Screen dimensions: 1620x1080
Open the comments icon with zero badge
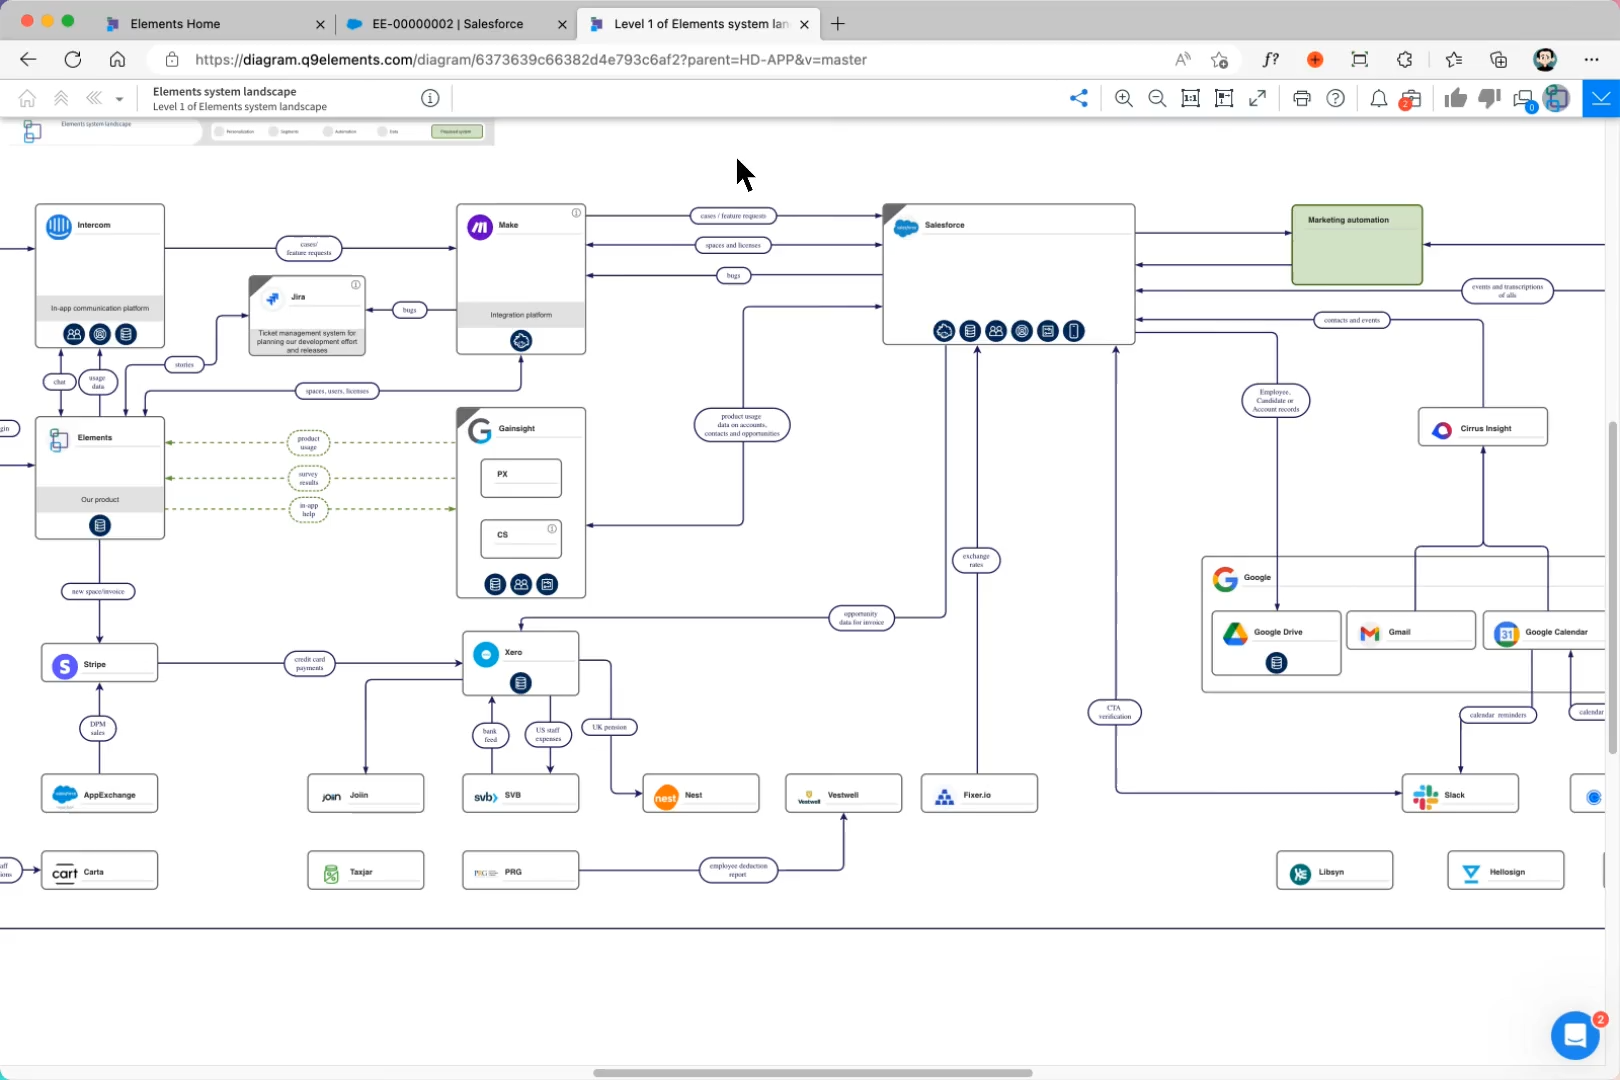[1524, 99]
